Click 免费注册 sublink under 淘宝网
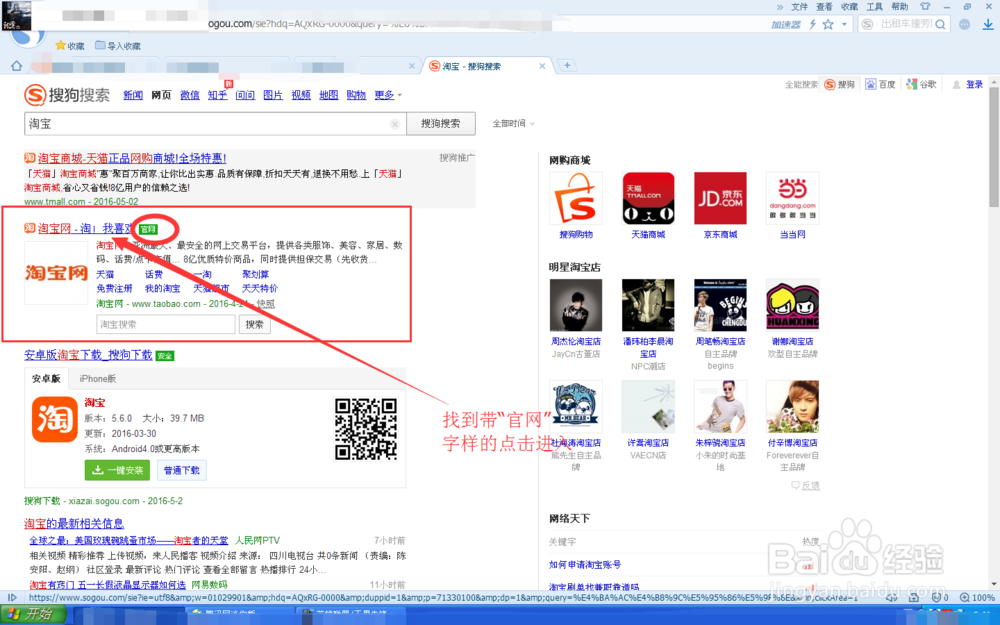Screen dimensions: 1000x625 tap(114, 288)
